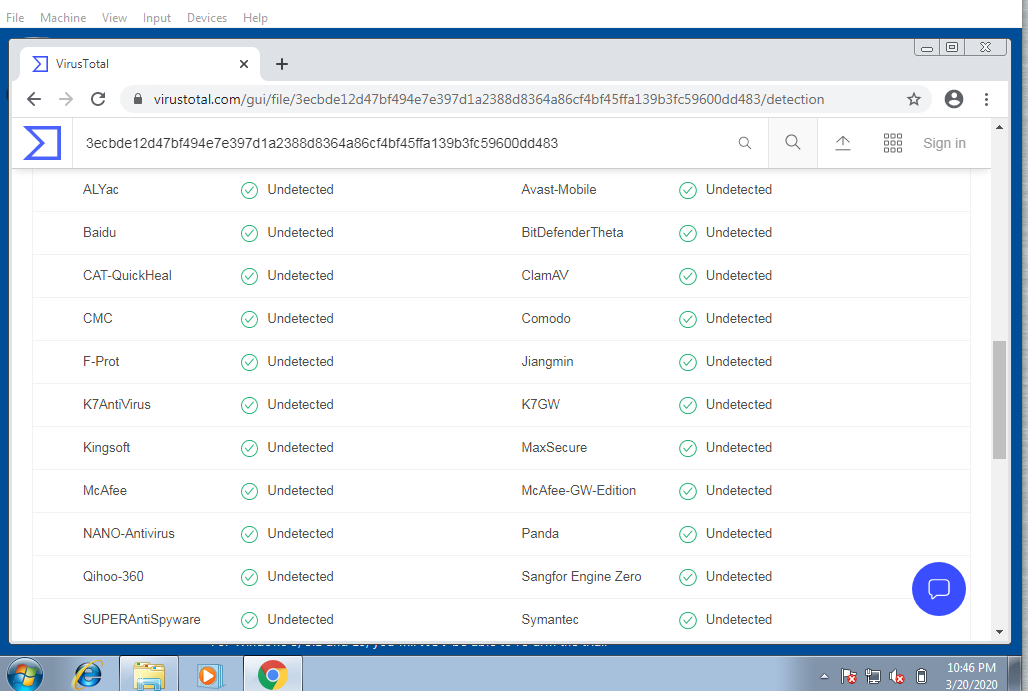Viewport: 1028px width, 691px height.
Task: Click the magnifier inside the hash search field
Action: pyautogui.click(x=745, y=143)
